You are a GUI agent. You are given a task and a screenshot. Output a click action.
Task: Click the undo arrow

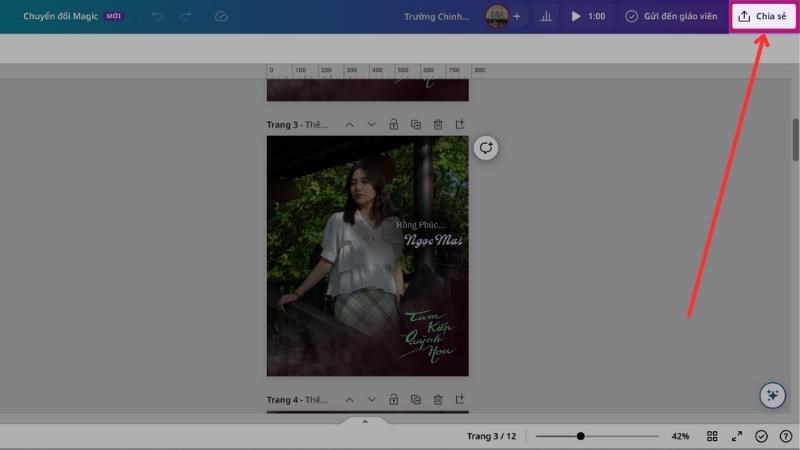pos(157,16)
